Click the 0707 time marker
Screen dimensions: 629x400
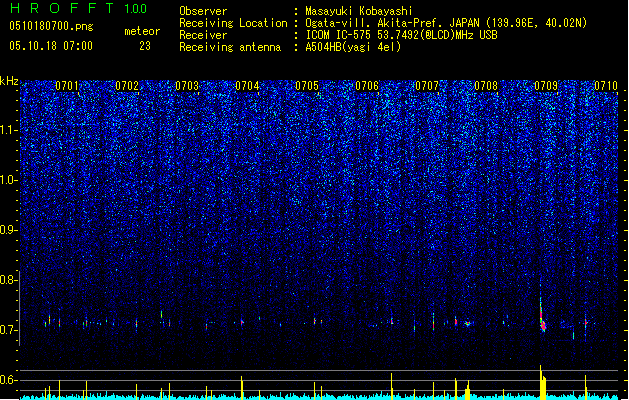427,86
